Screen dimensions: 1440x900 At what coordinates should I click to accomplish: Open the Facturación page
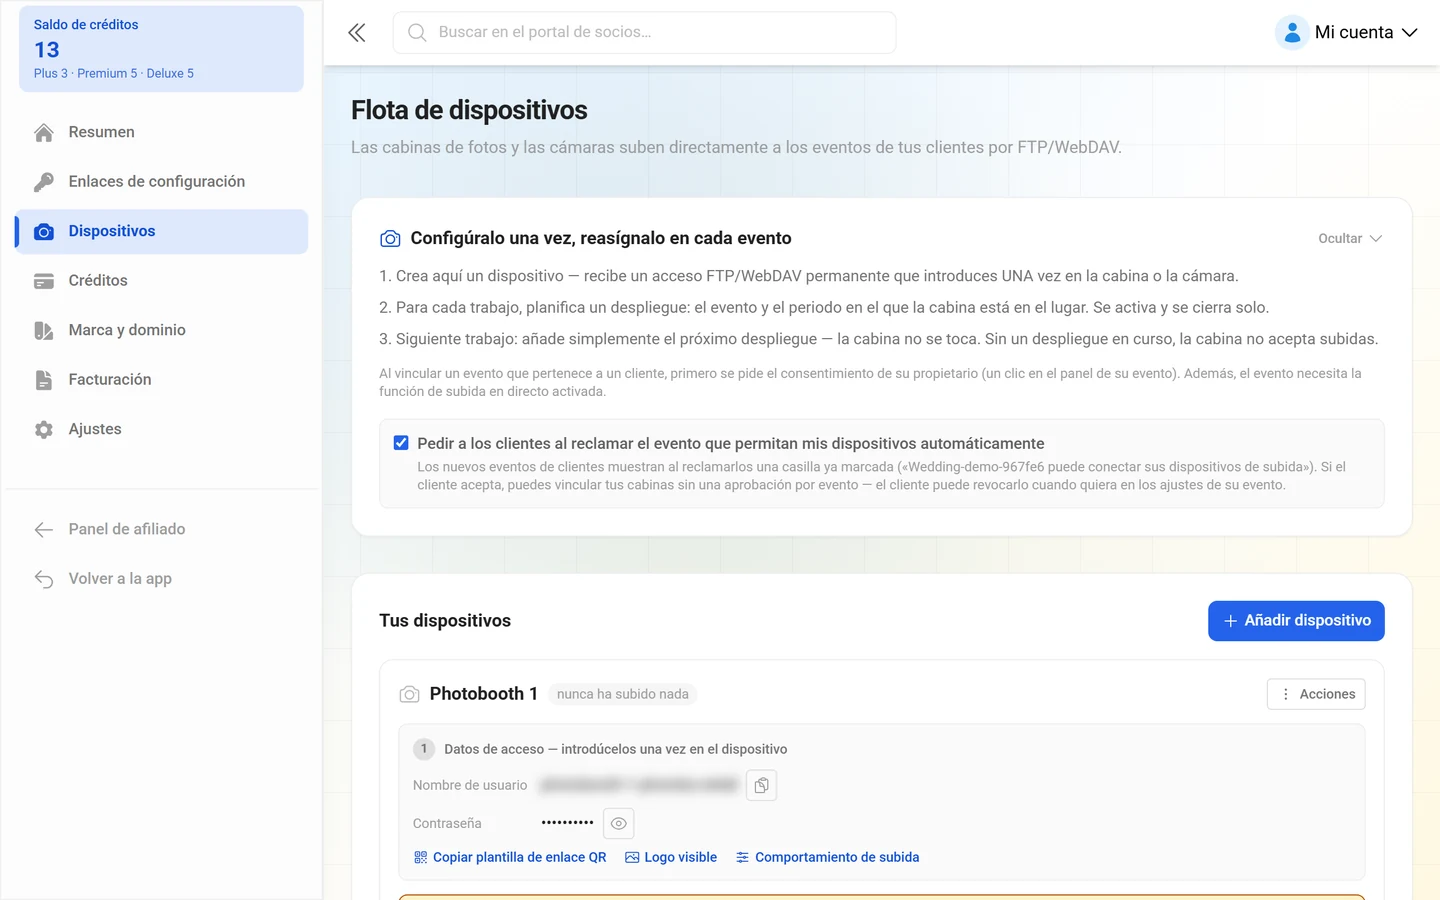click(x=161, y=380)
